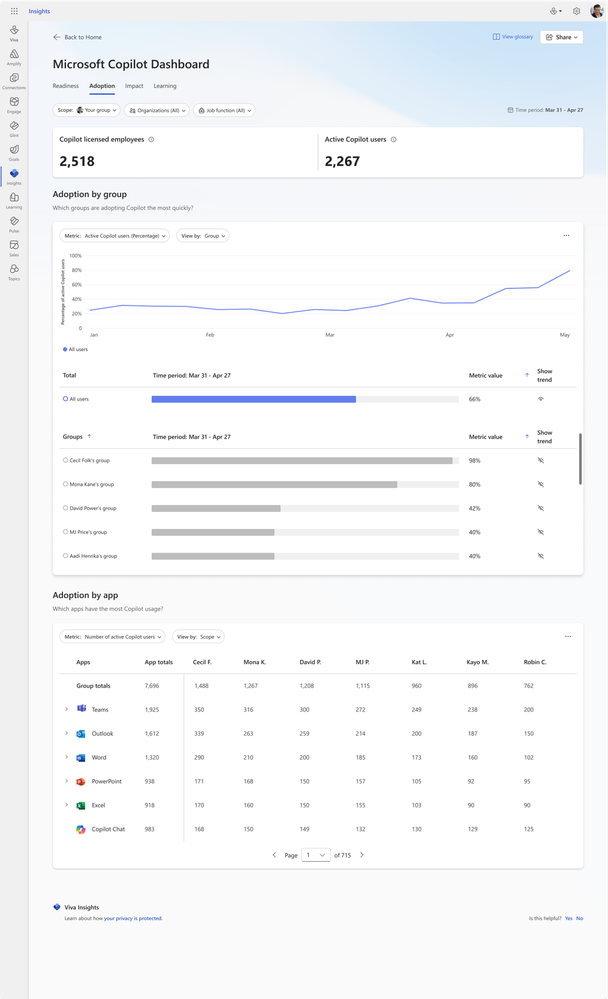Screen dimensions: 608x999
Task: Answer No to Is this helpful
Action: 579,918
